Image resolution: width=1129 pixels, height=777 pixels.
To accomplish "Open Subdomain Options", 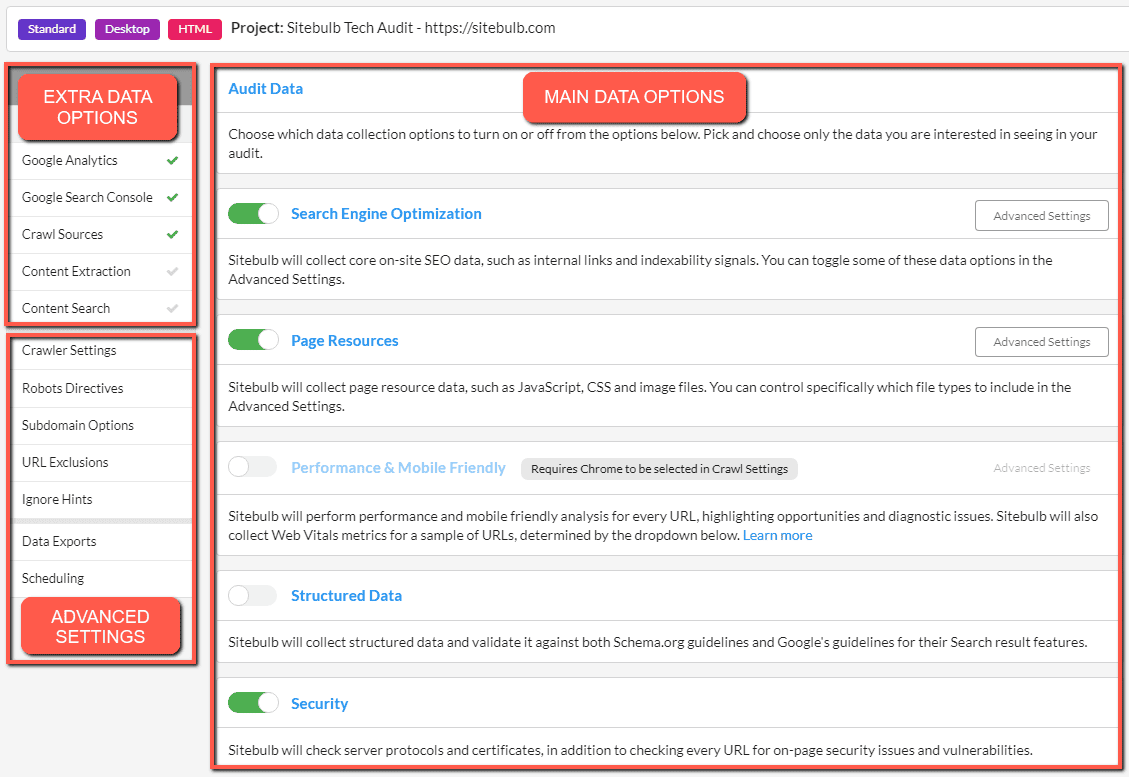I will click(x=102, y=426).
